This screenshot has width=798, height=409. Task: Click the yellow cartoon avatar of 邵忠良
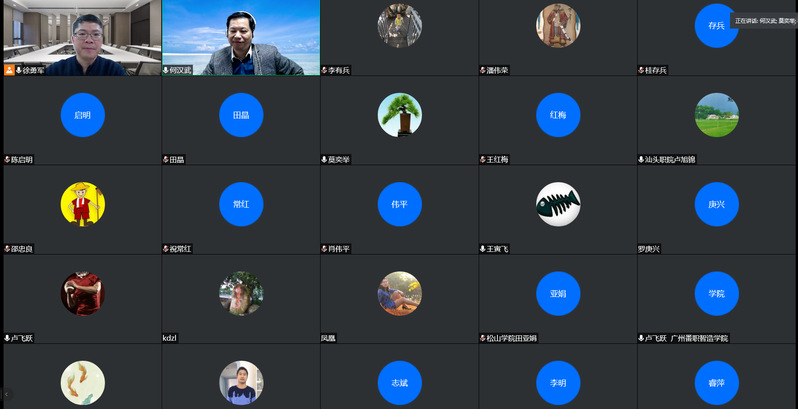[x=82, y=204]
